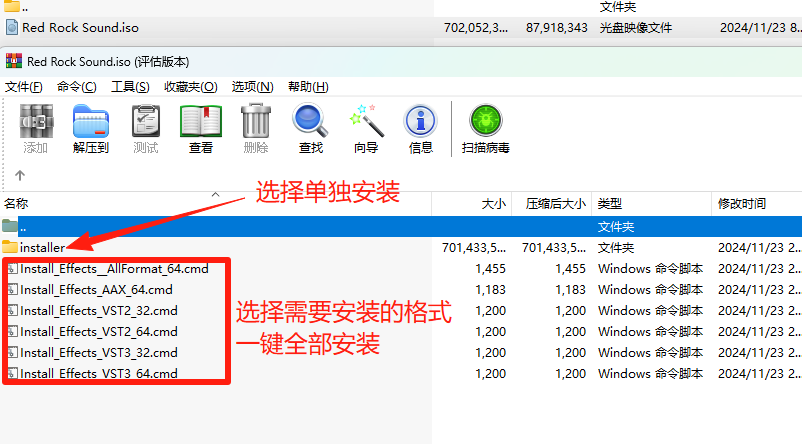This screenshot has height=444, width=802.
Task: Select Install_Effects__AllFormat_64.cmd file name
Action: (114, 269)
